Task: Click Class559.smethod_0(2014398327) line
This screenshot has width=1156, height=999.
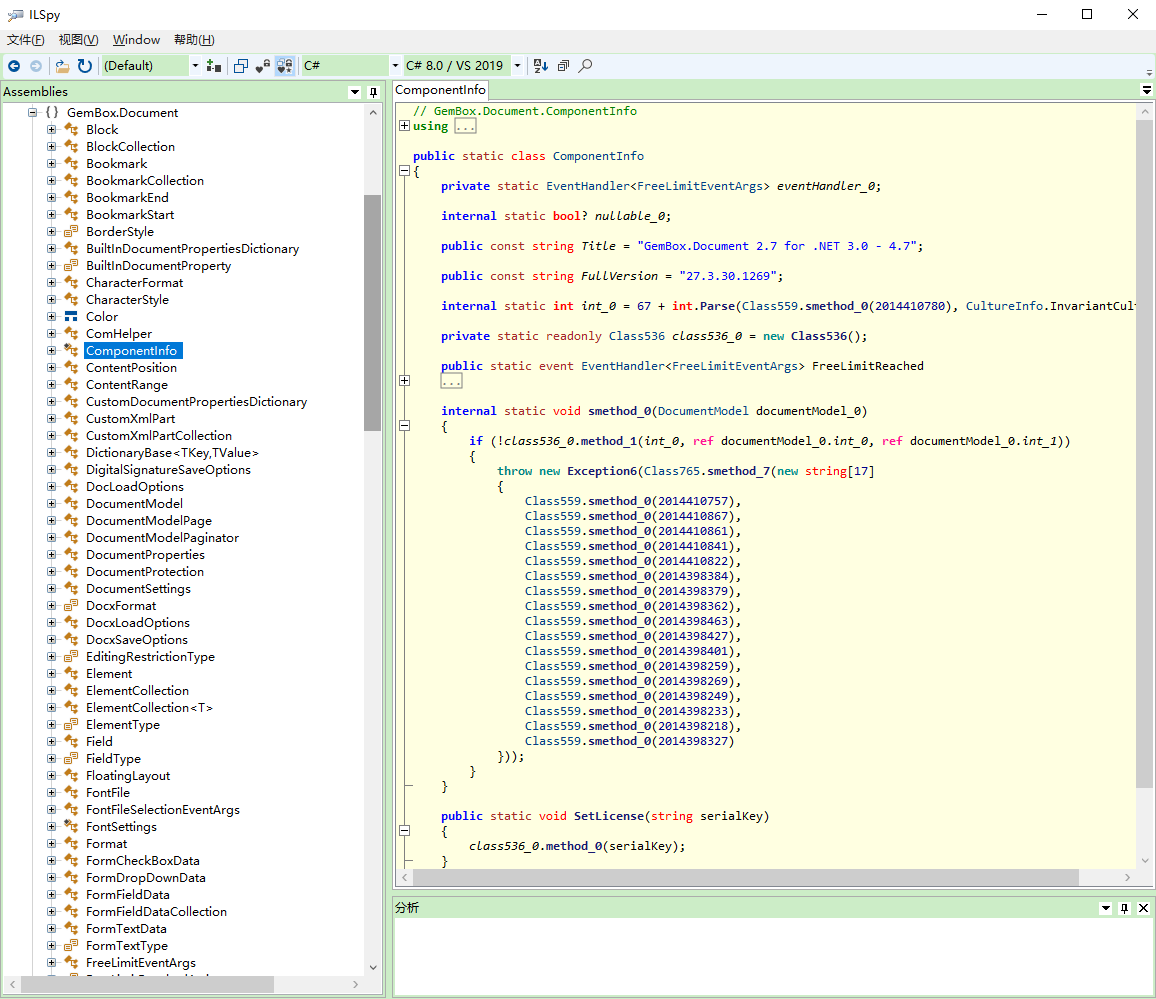Action: coord(629,741)
